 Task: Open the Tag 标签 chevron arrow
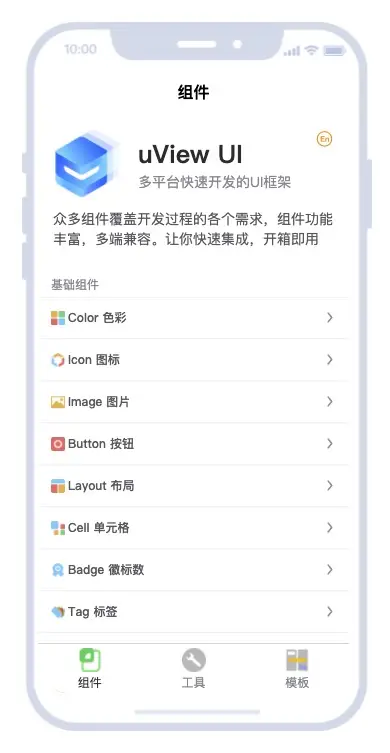[329, 611]
